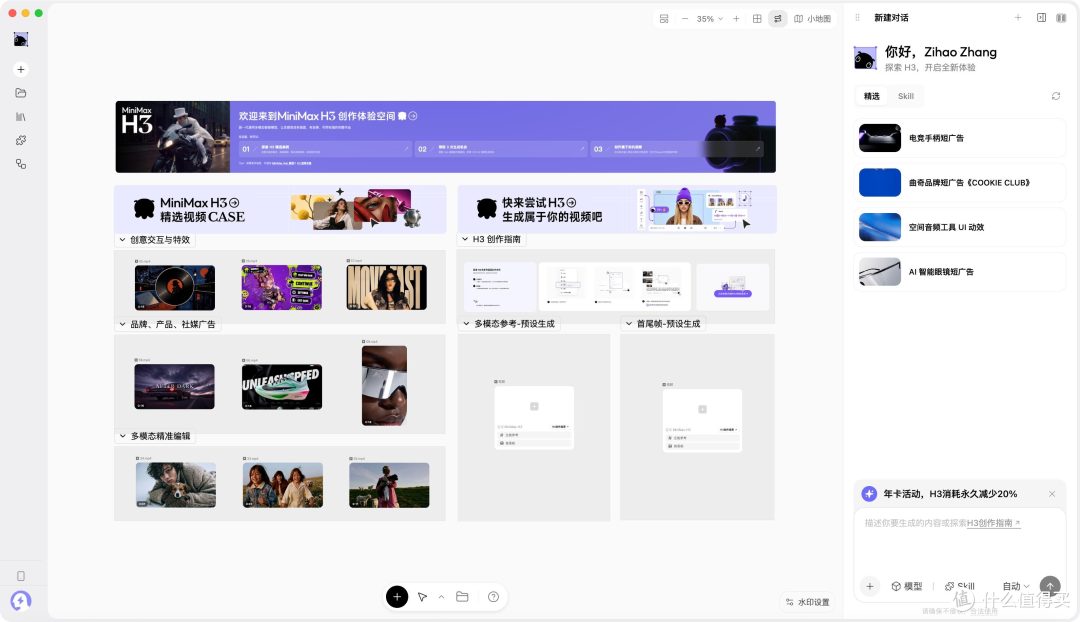Open the vinyl record video thumbnail
This screenshot has height=622, width=1080.
tap(175, 287)
